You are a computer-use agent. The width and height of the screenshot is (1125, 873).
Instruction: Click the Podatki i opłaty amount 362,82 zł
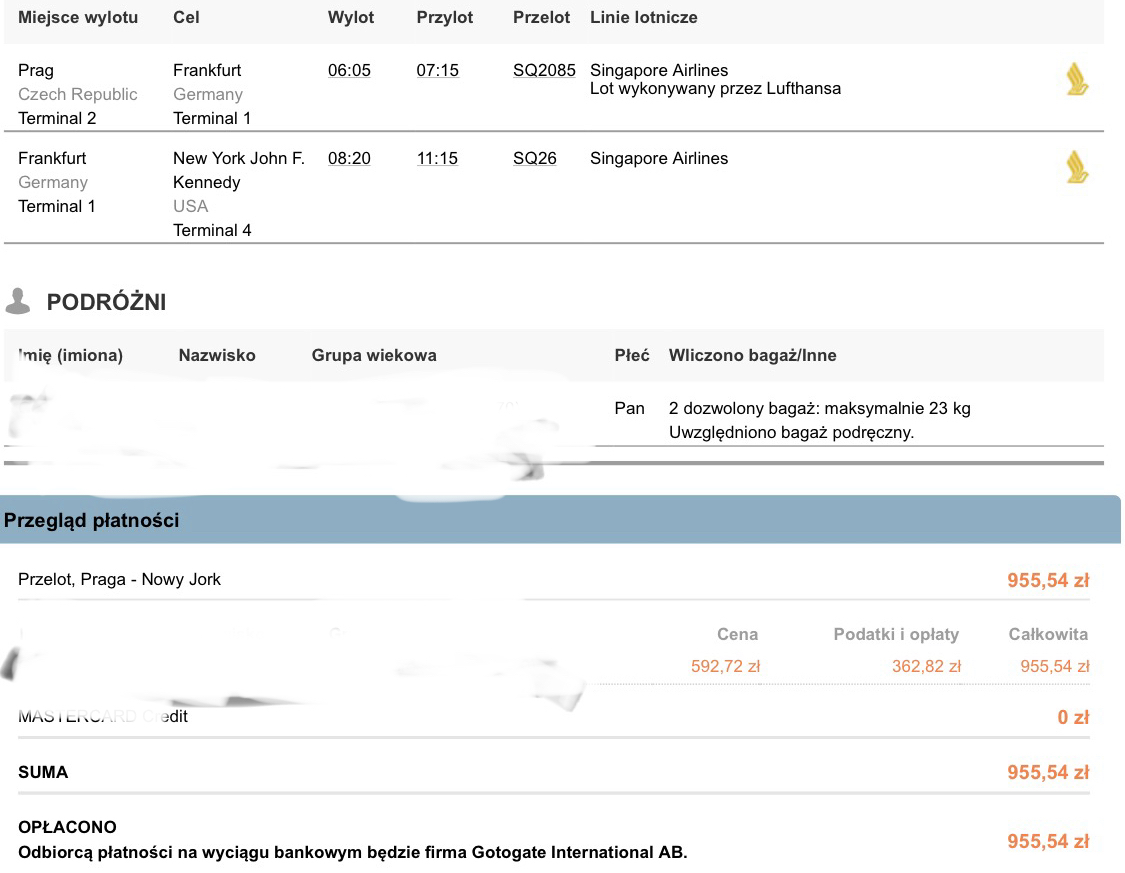click(x=926, y=666)
